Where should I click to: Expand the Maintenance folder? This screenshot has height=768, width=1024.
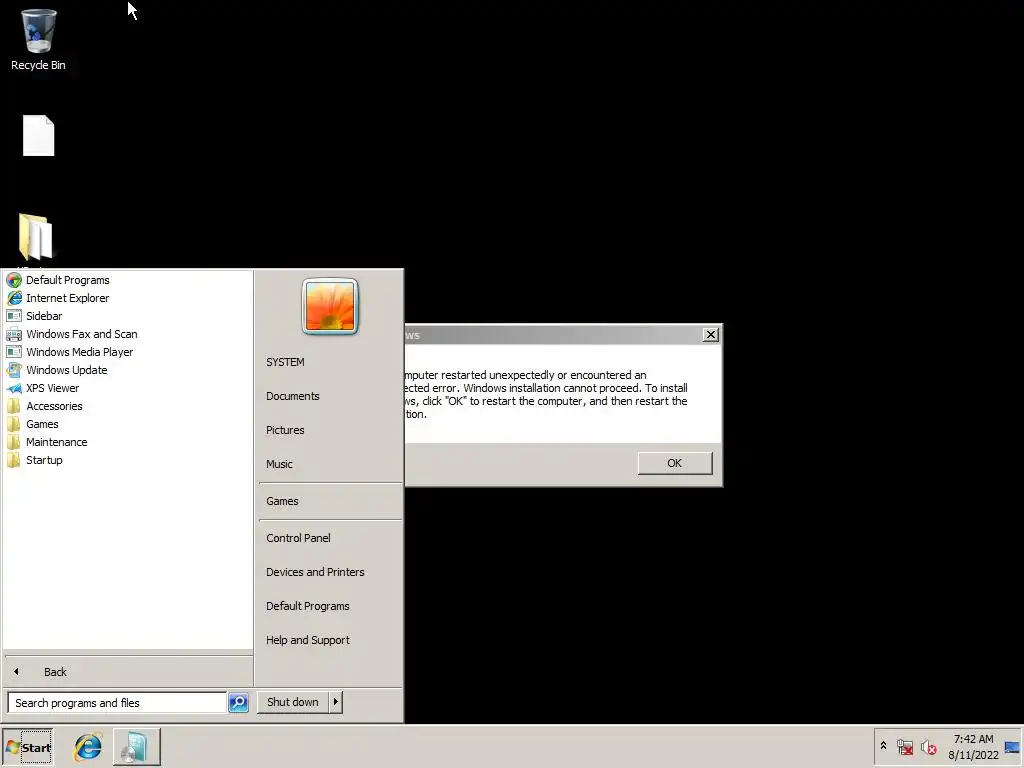(56, 442)
